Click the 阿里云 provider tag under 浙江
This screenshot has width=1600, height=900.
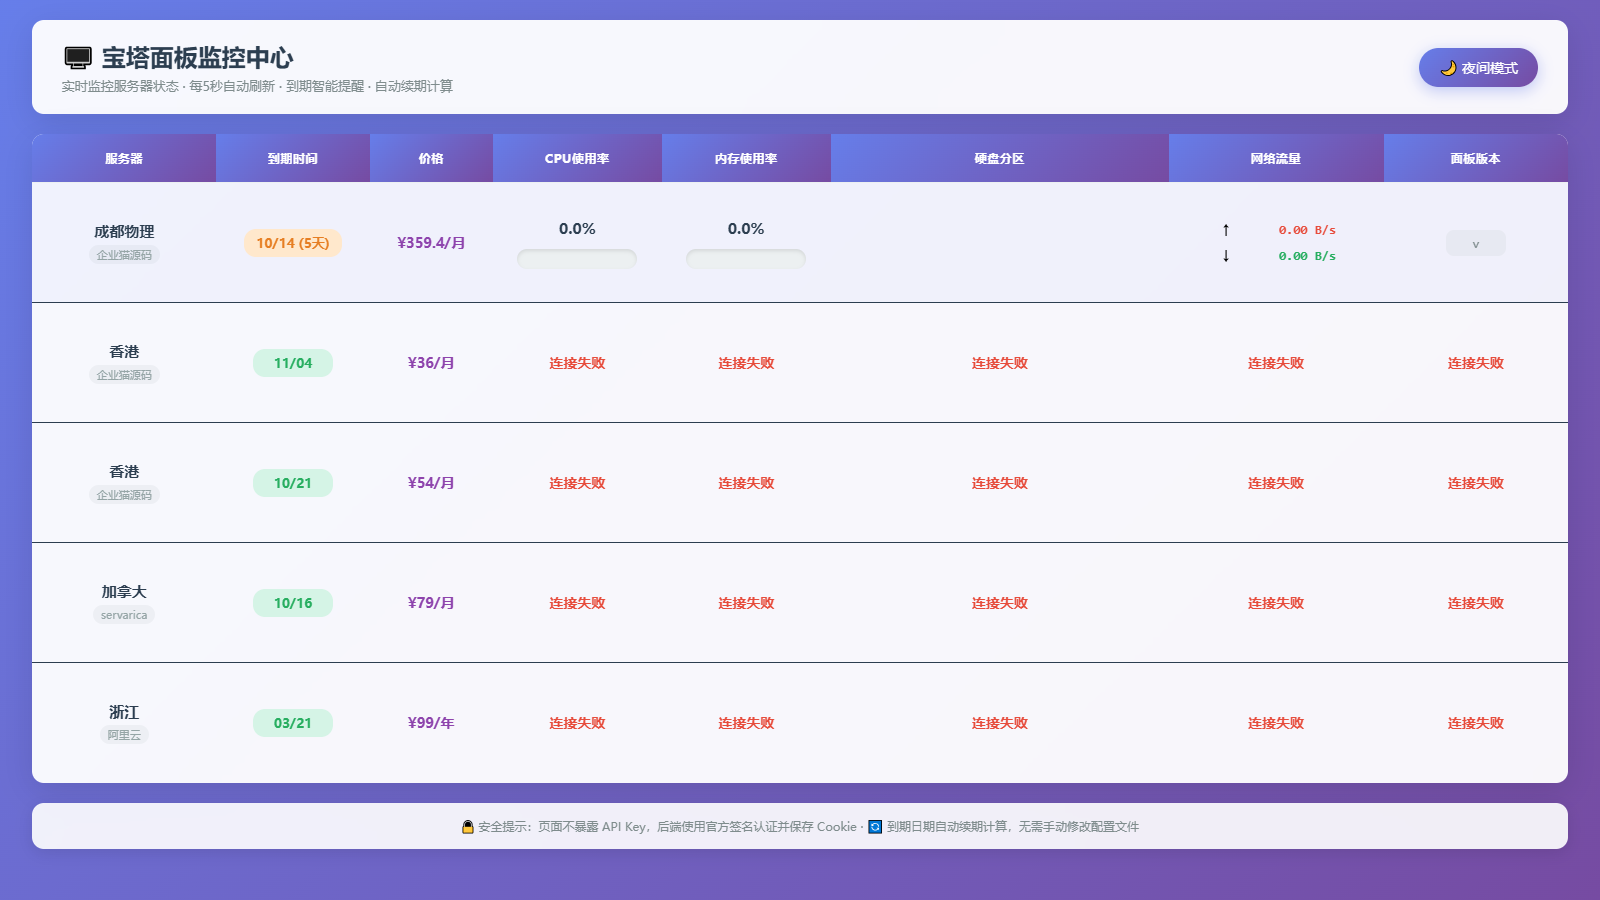[124, 735]
